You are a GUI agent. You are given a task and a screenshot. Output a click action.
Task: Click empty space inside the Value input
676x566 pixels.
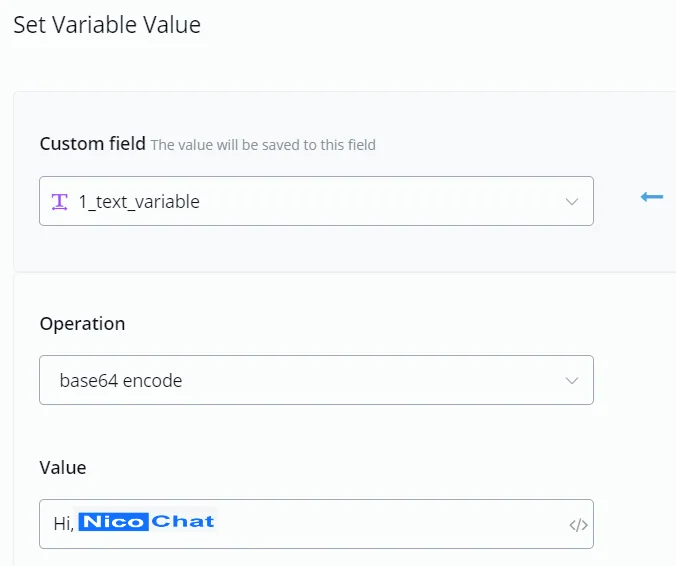click(388, 524)
